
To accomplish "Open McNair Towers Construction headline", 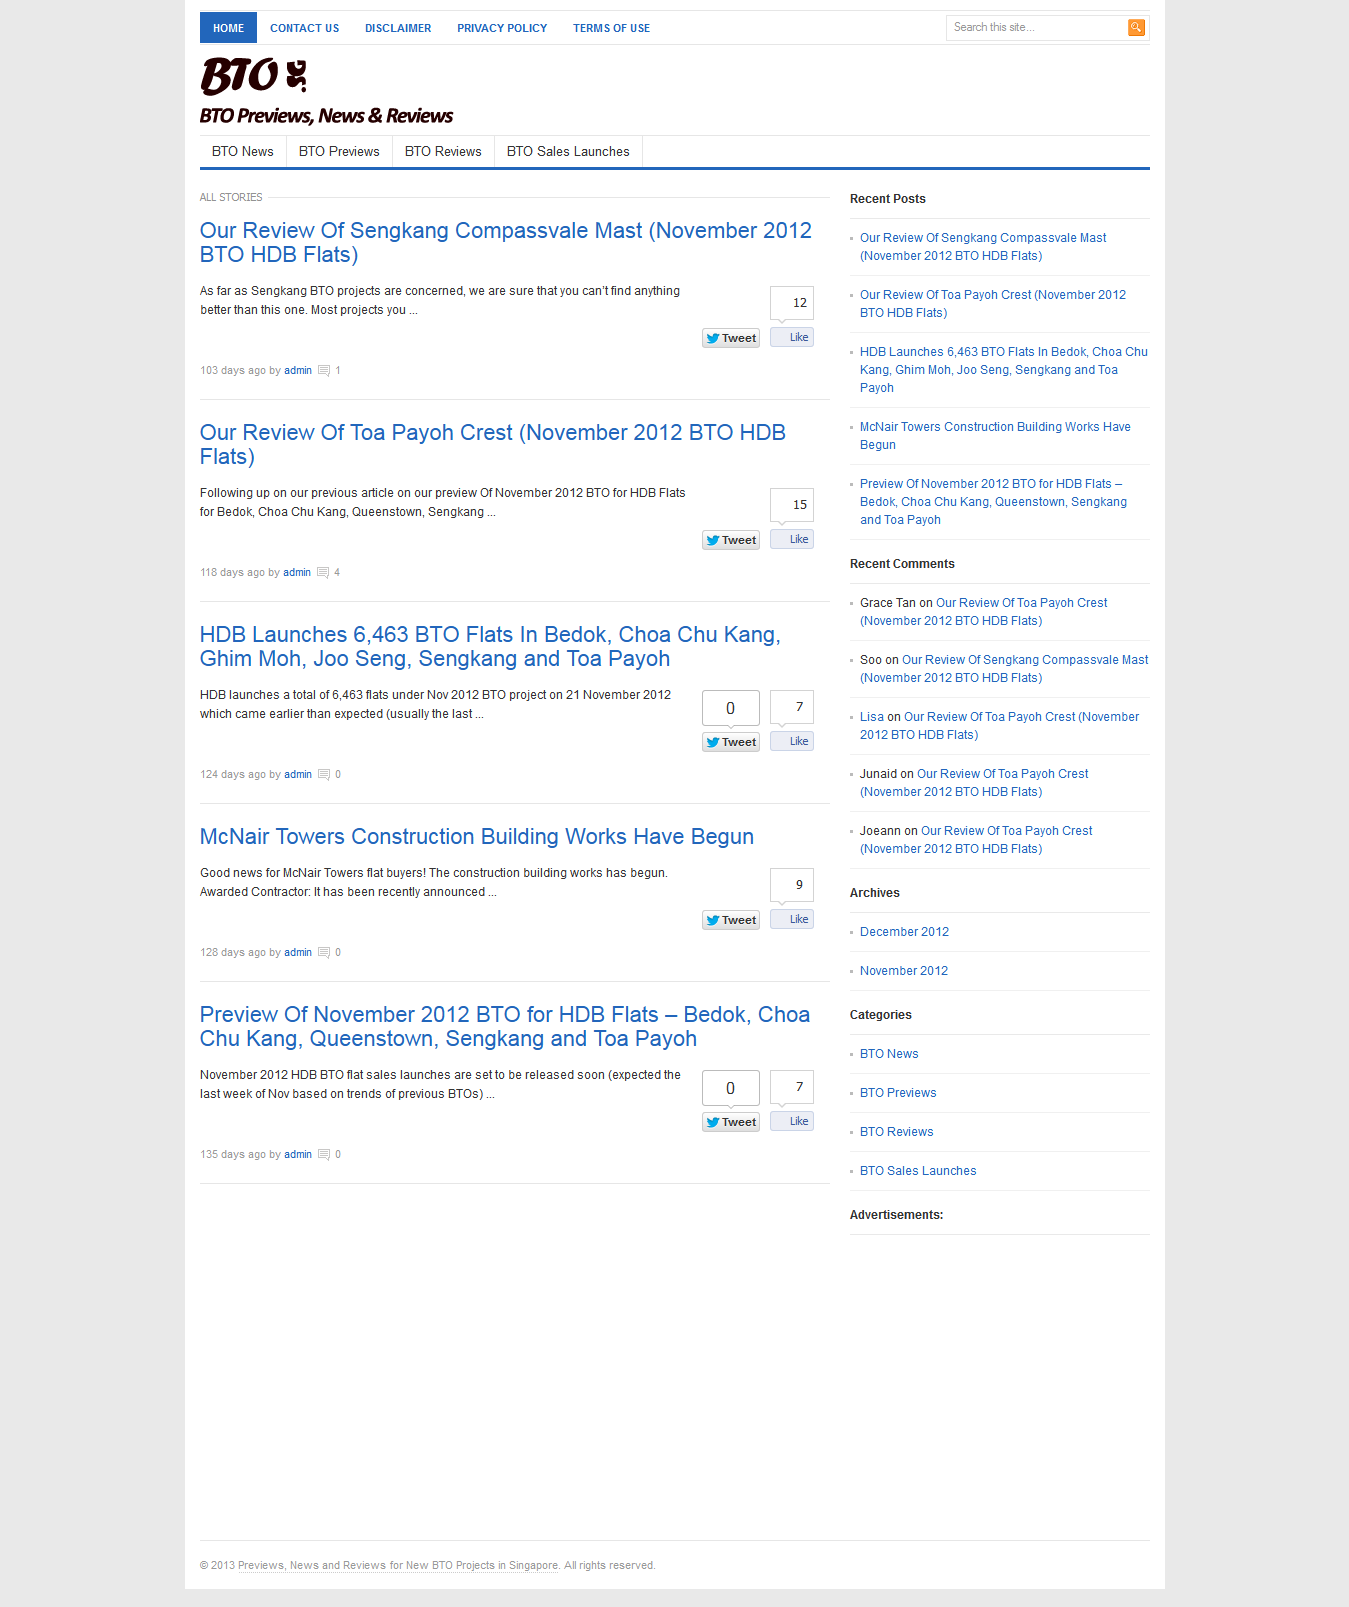I will click(477, 837).
